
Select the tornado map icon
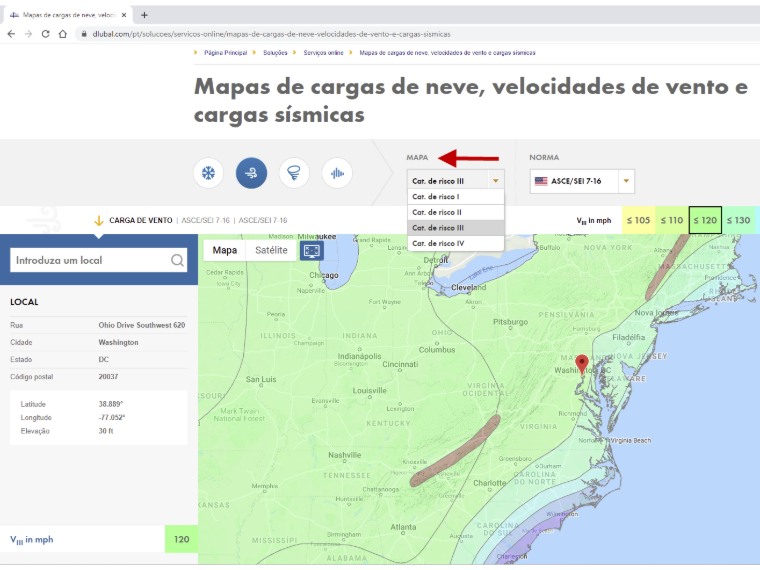[x=294, y=173]
